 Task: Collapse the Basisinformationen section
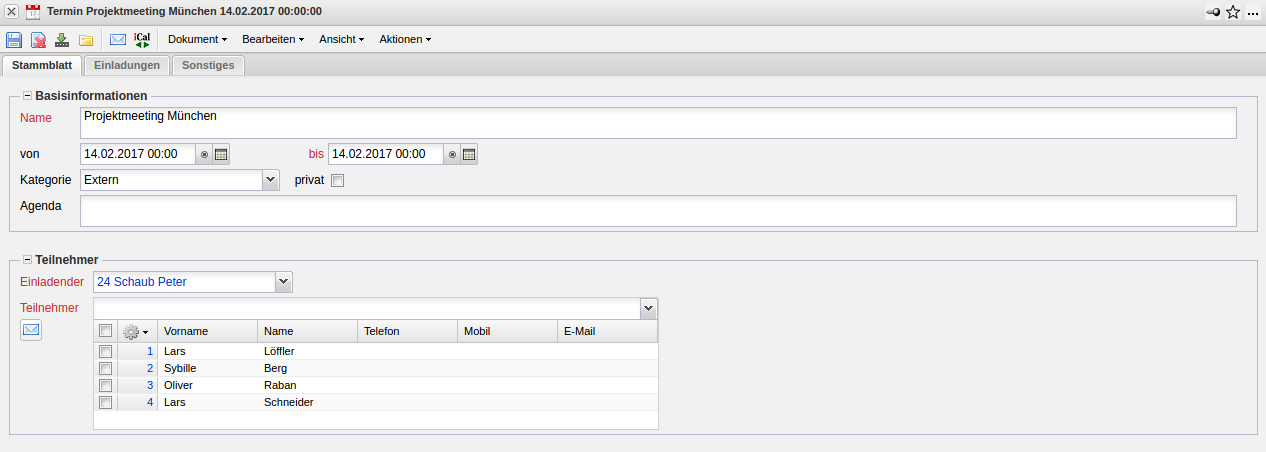[x=27, y=96]
